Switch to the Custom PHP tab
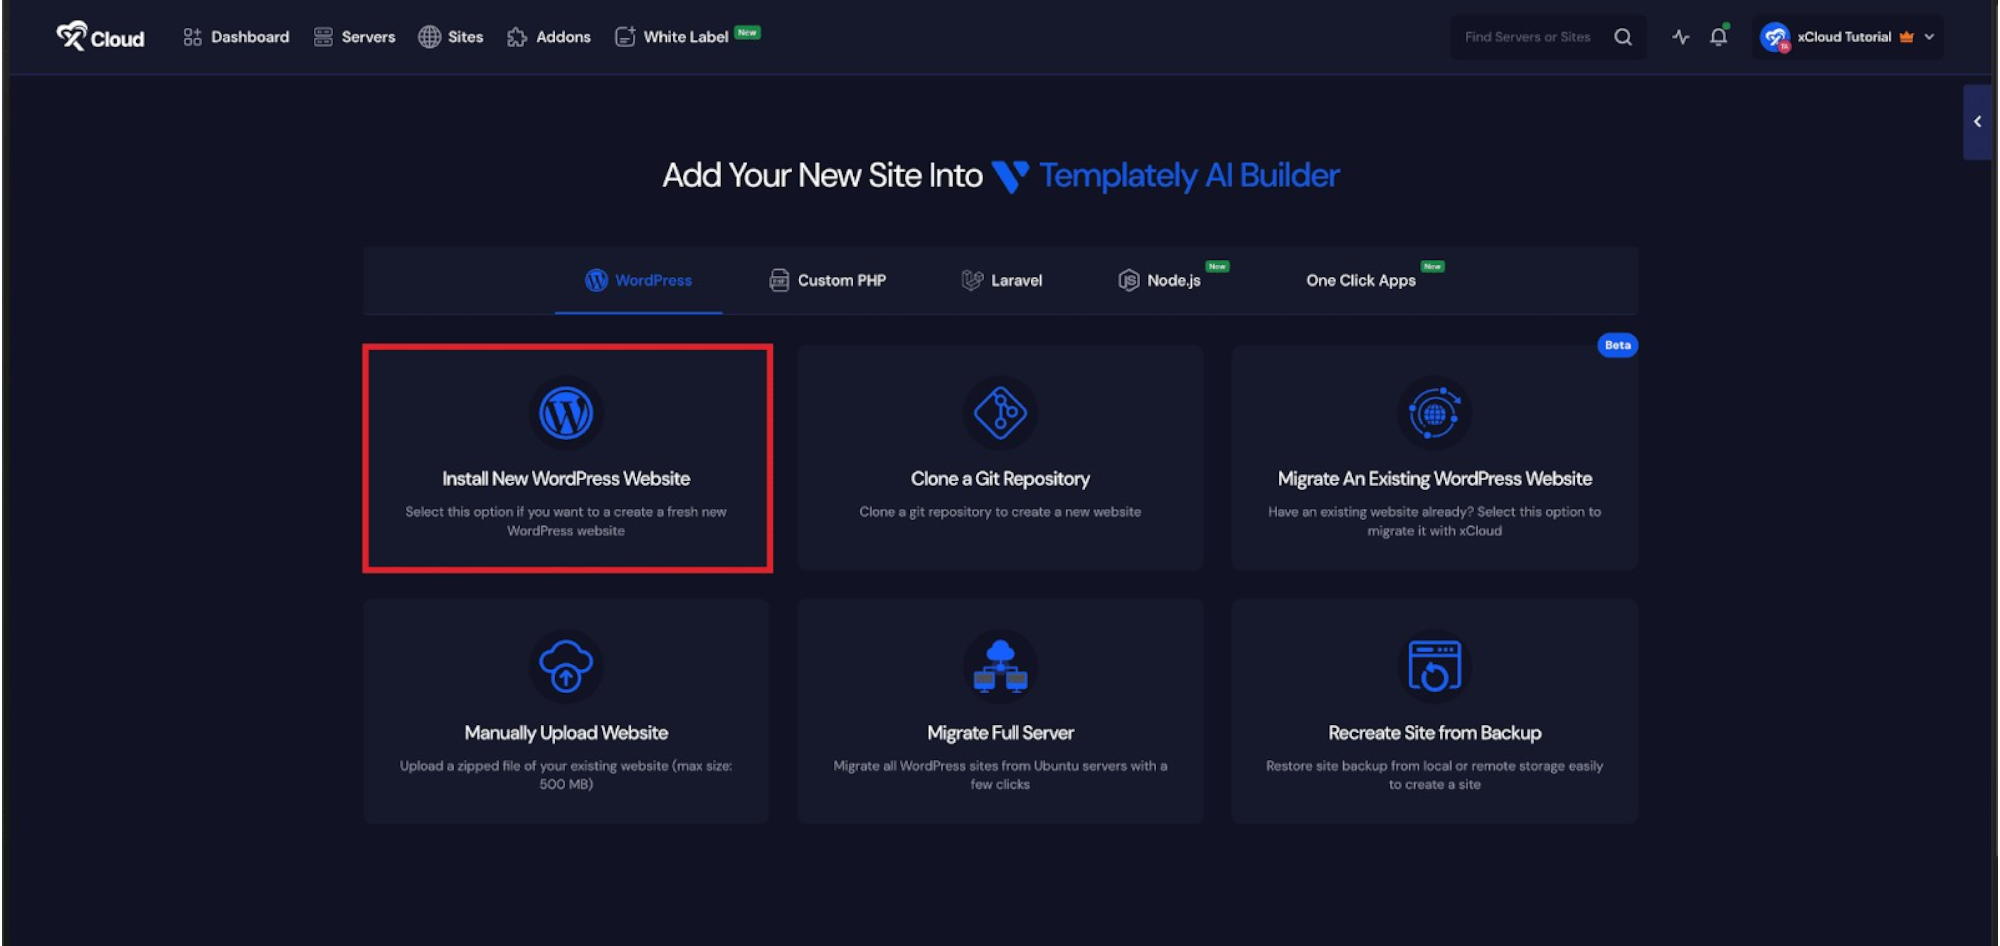The width and height of the screenshot is (2000, 946). (x=827, y=281)
